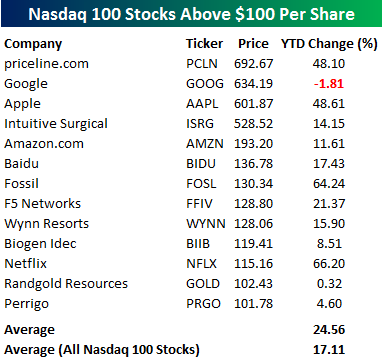Click Baidu's YTD change 17.43
Screen dimensions: 383x362
click(x=329, y=164)
